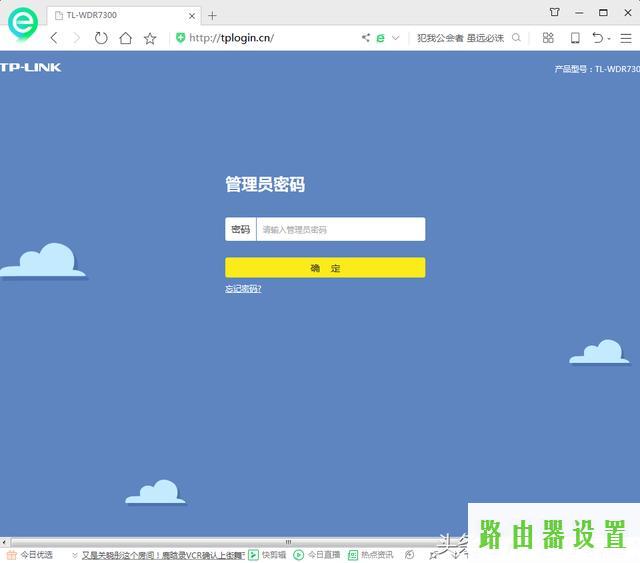Image resolution: width=640 pixels, height=563 pixels.
Task: Click the browser back arrow
Action: point(54,38)
